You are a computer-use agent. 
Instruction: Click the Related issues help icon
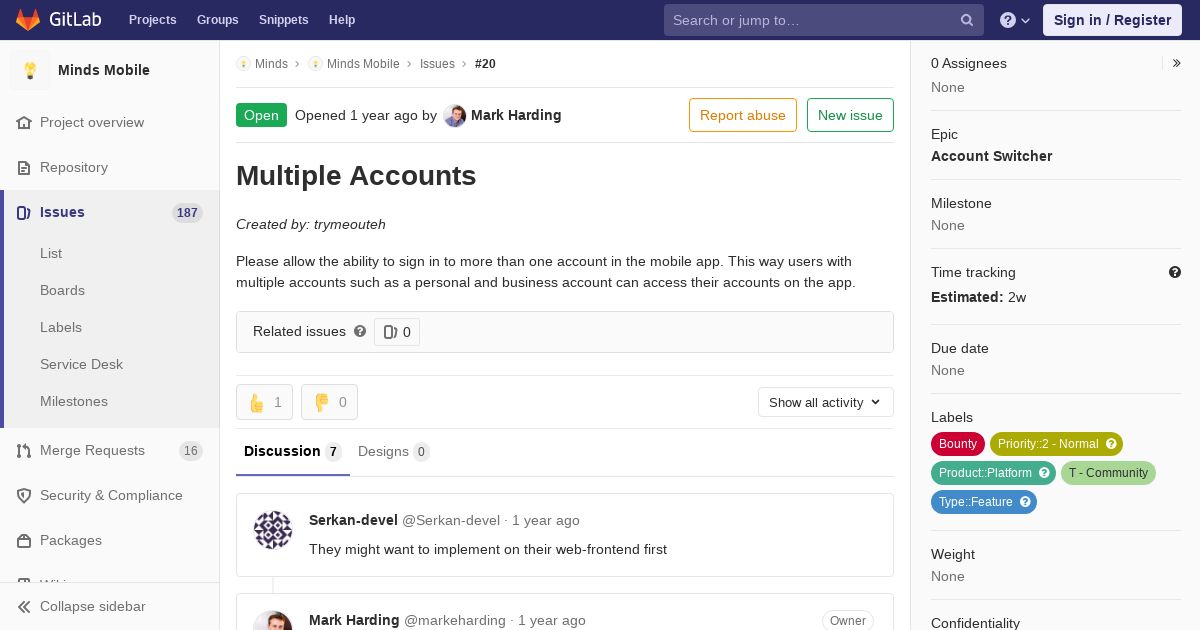pyautogui.click(x=360, y=331)
